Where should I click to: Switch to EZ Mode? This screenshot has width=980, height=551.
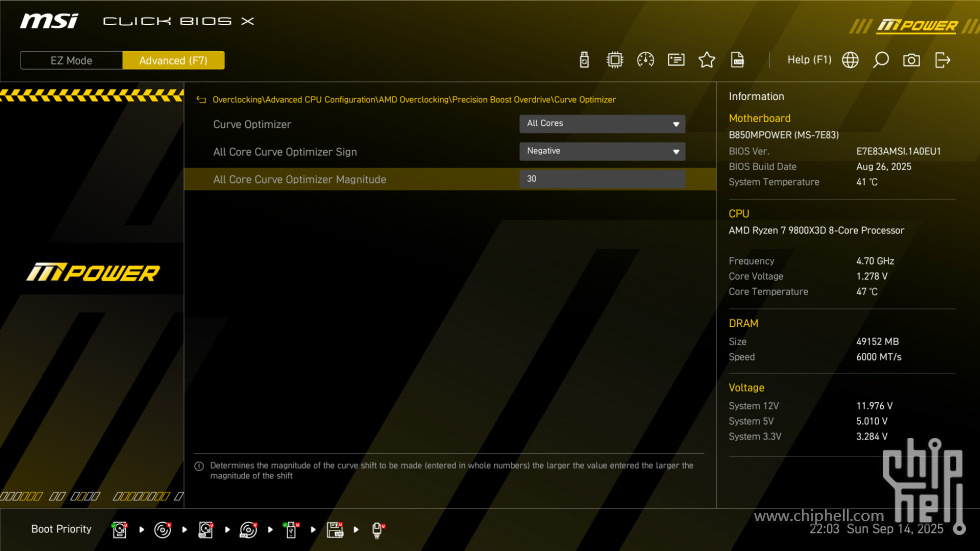[71, 61]
